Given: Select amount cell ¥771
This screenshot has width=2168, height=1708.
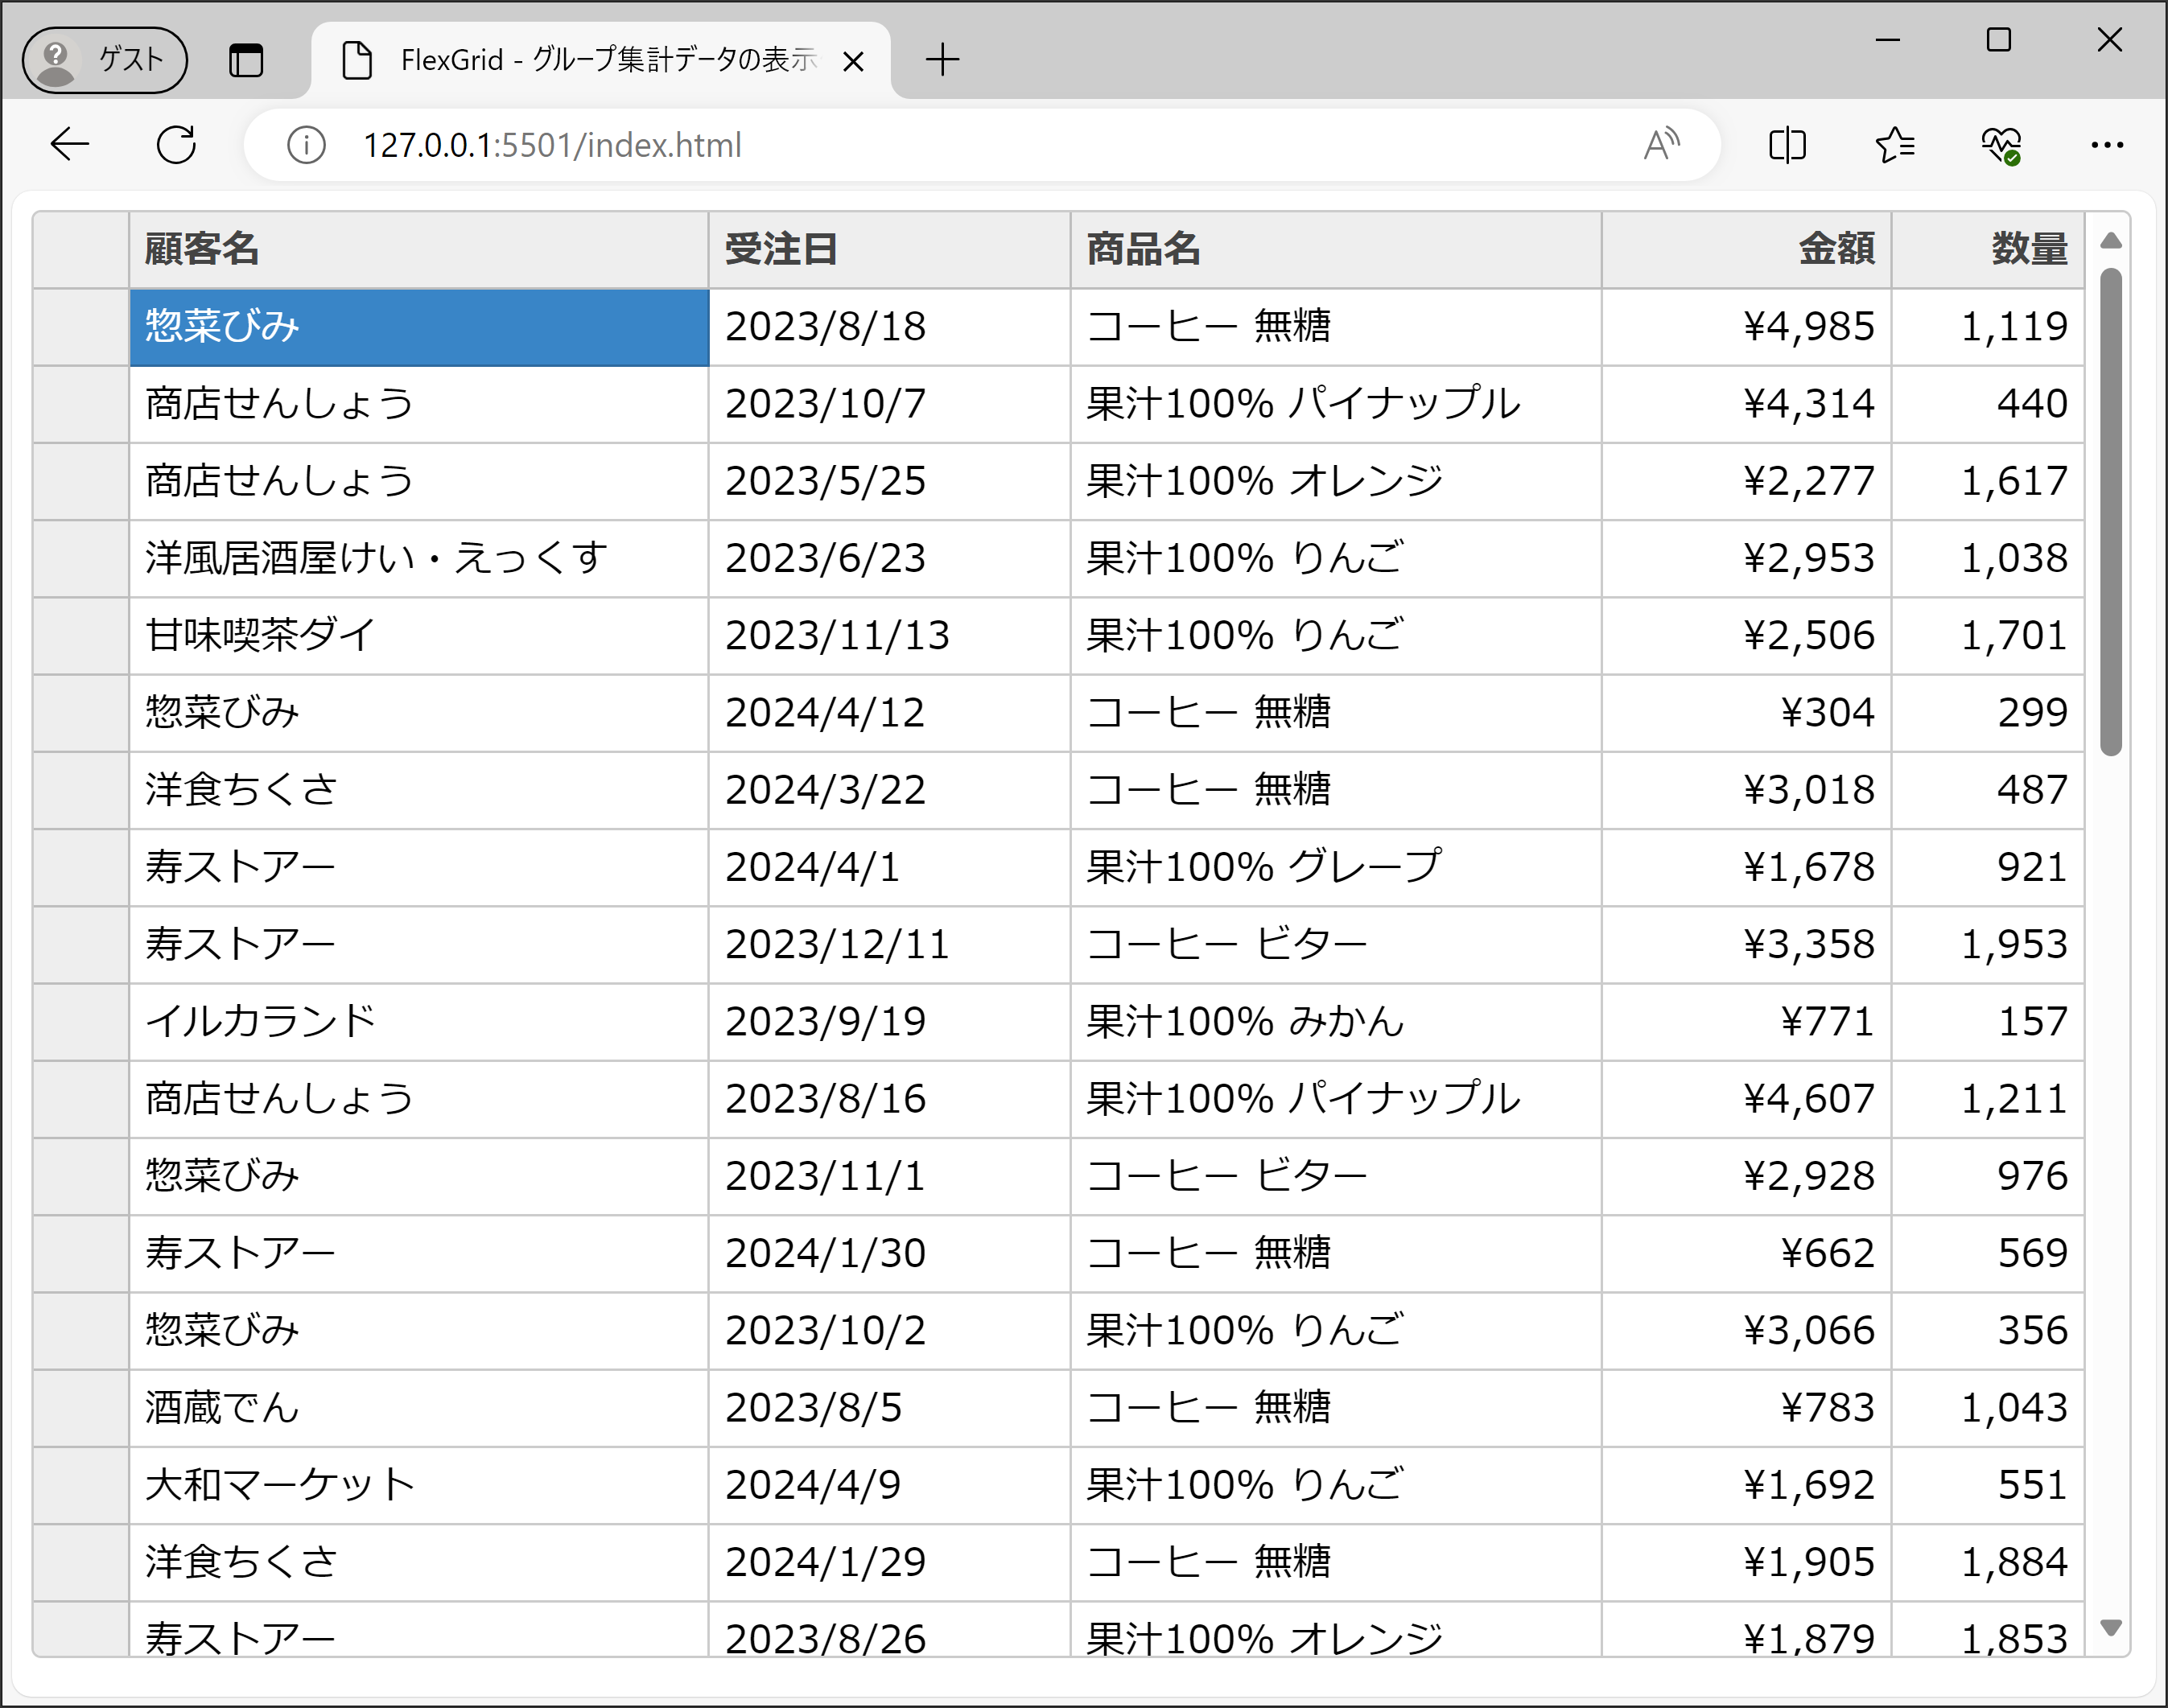Looking at the screenshot, I should (x=1746, y=1022).
